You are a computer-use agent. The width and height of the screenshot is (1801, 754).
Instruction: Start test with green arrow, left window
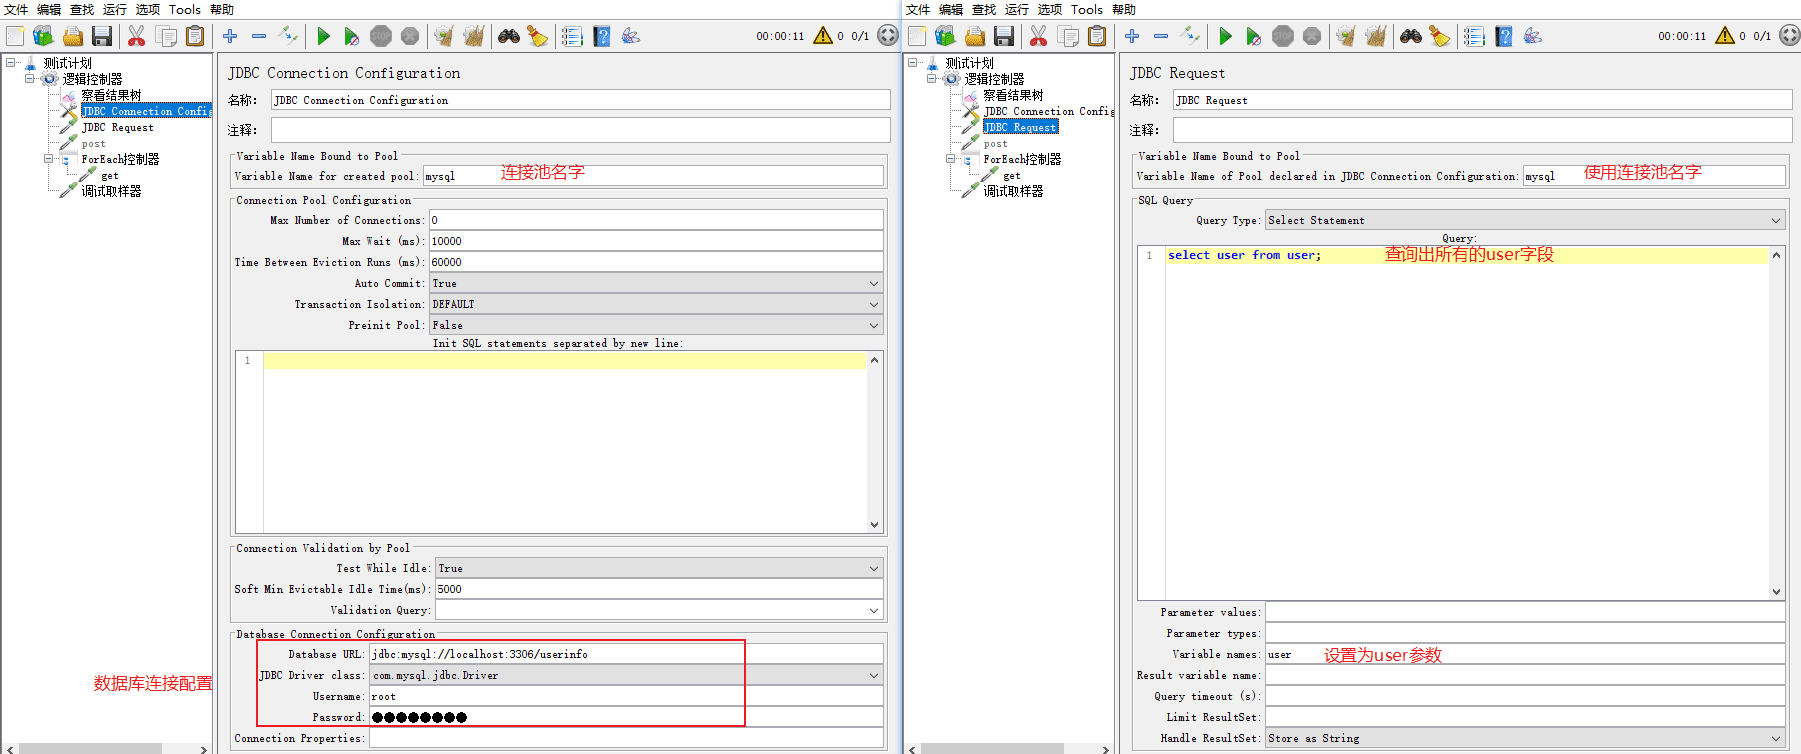(323, 36)
